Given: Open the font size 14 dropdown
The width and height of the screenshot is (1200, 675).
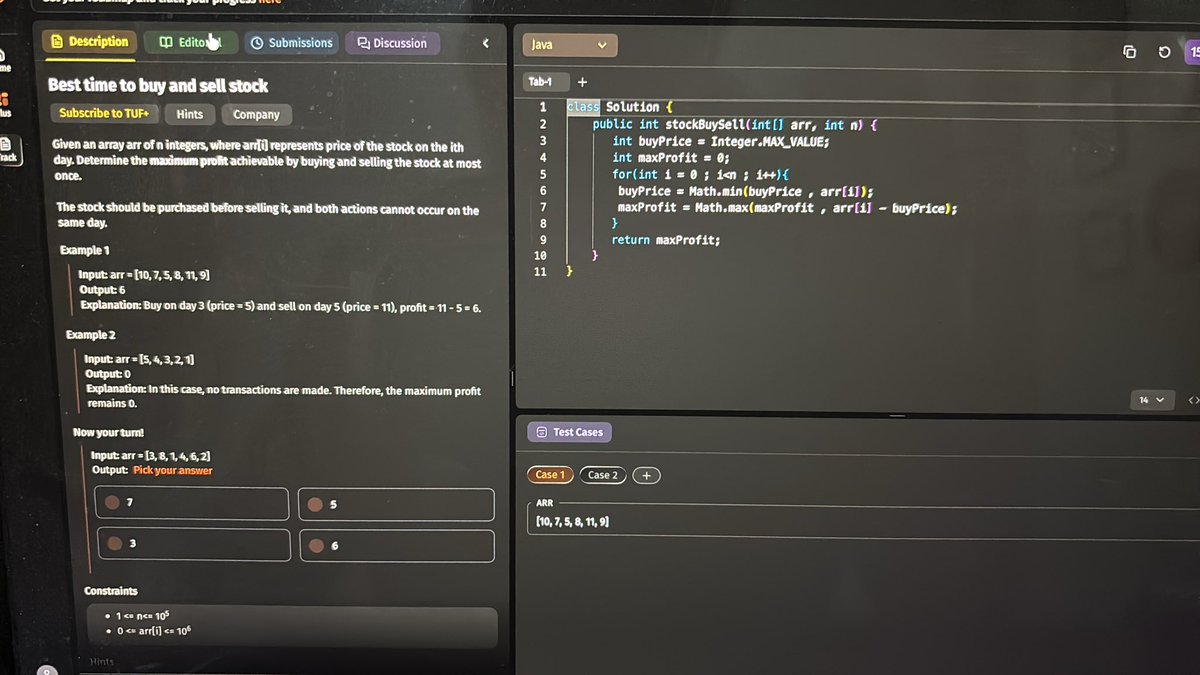Looking at the screenshot, I should (1151, 400).
